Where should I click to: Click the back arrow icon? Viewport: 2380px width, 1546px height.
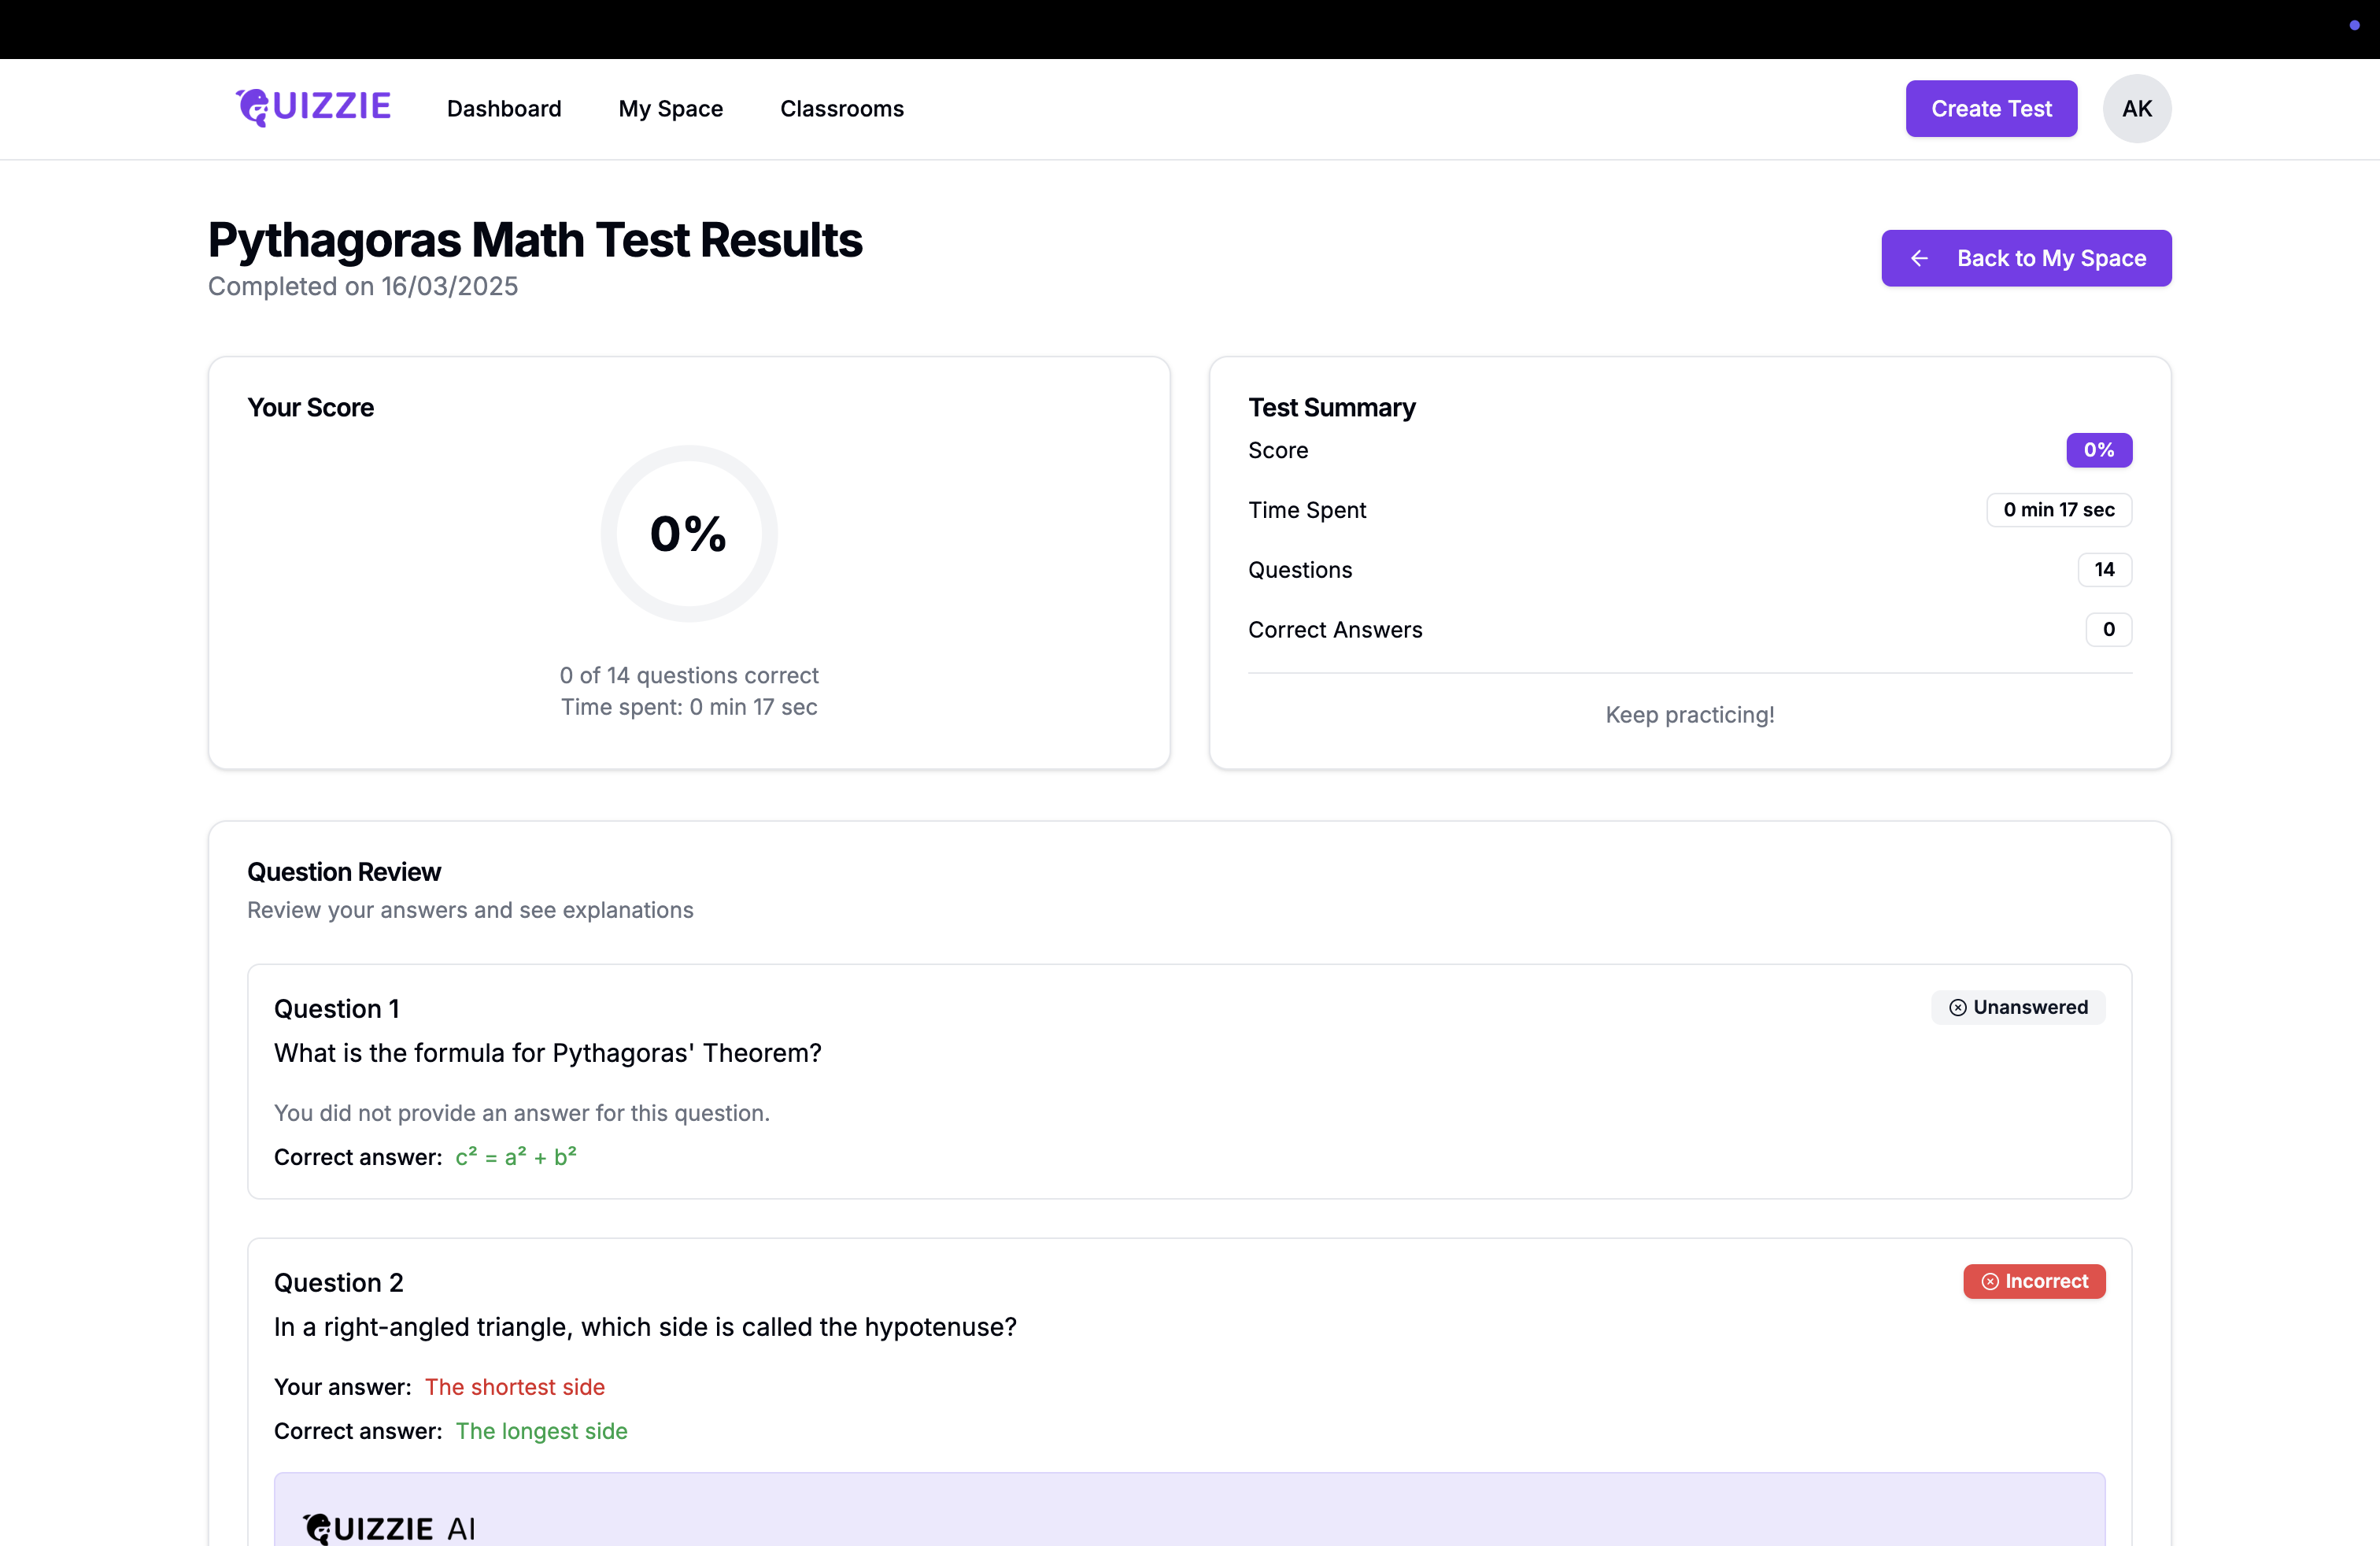(1919, 258)
